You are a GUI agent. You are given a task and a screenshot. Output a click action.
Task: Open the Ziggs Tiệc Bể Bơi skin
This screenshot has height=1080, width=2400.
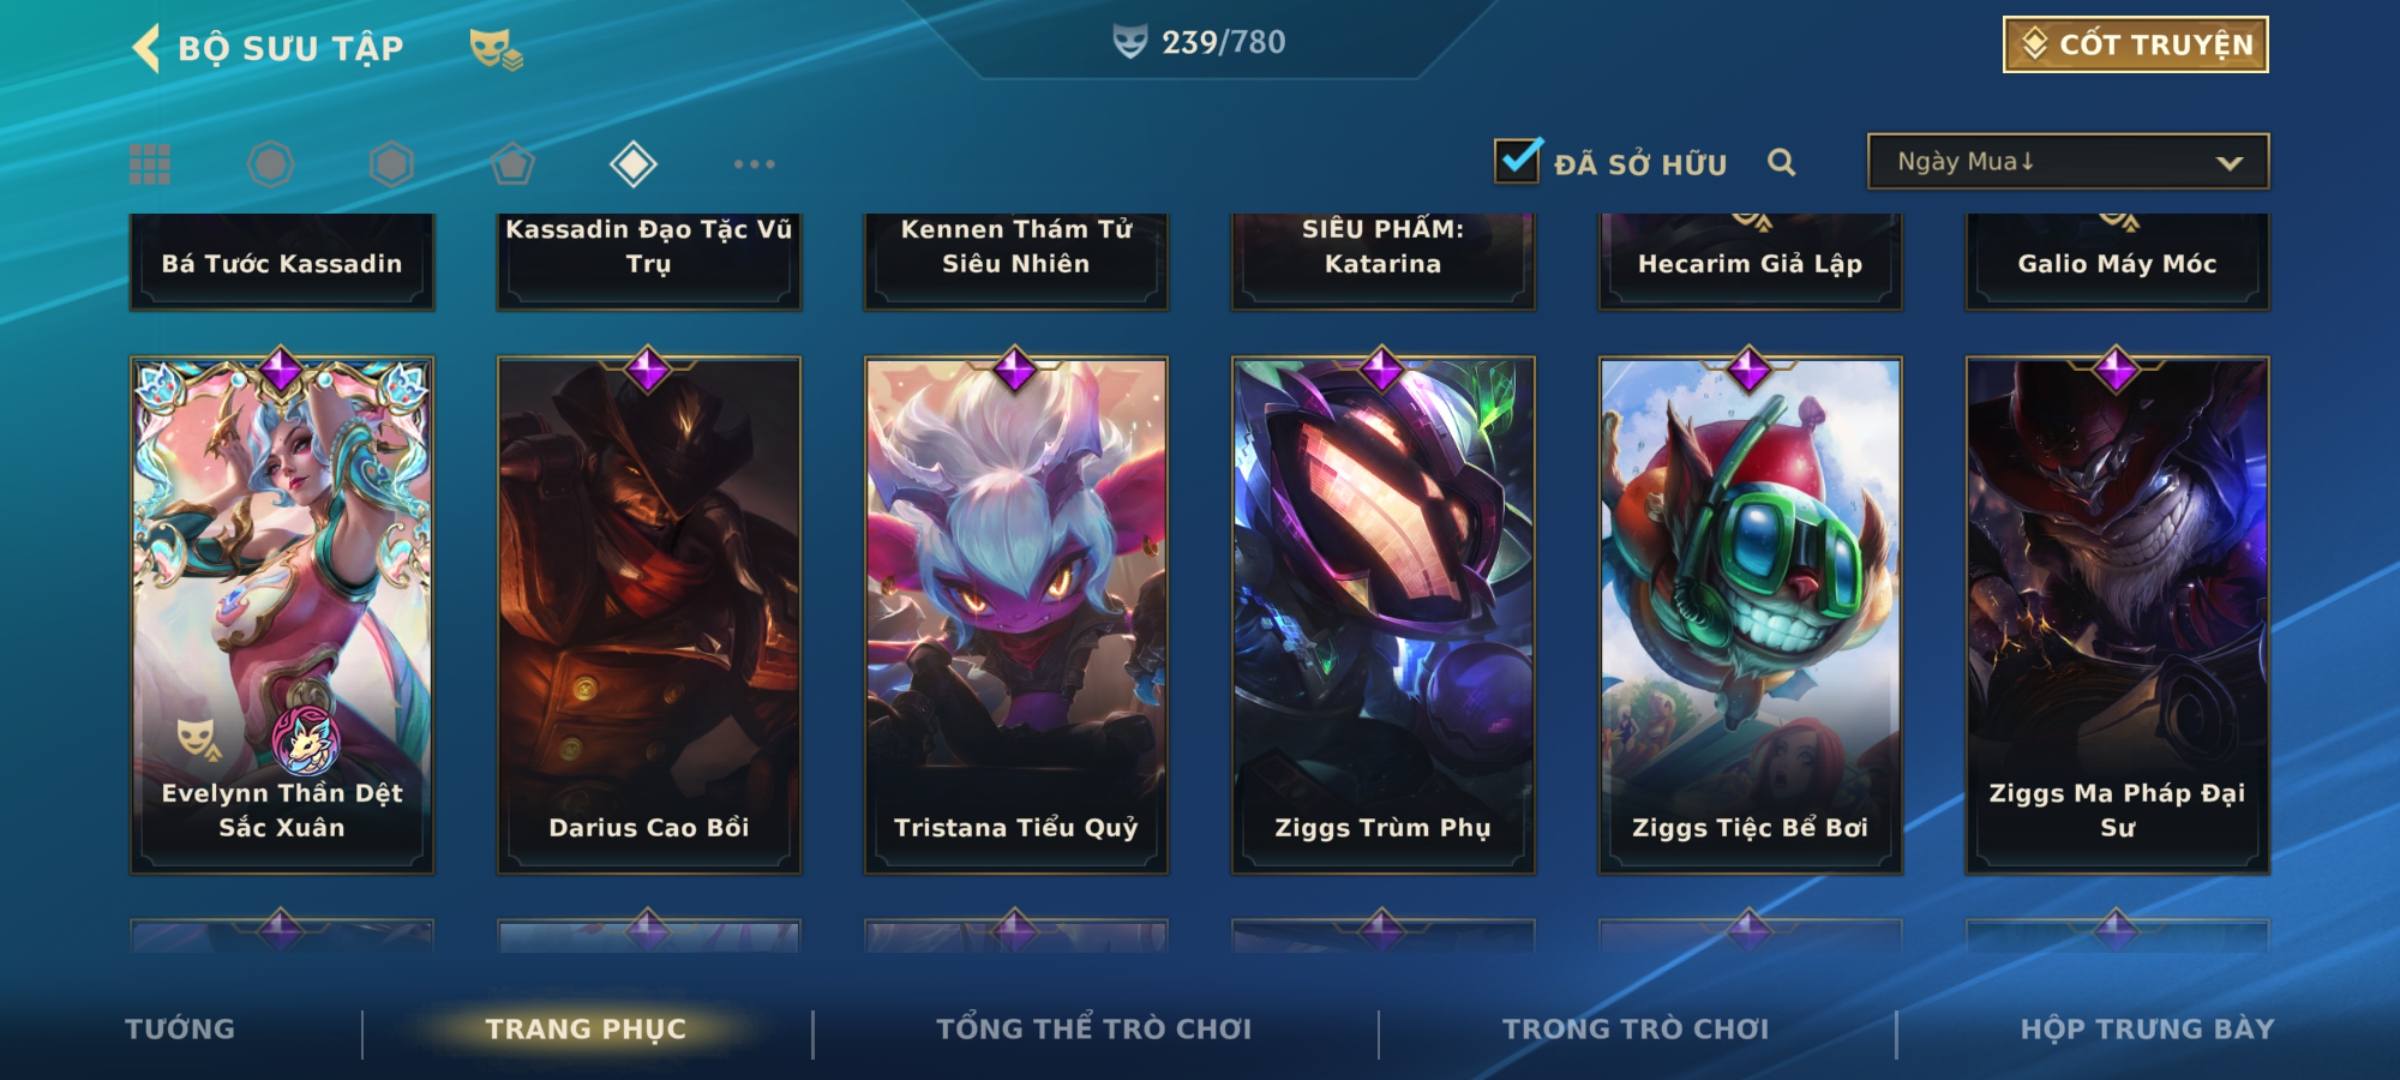point(1750,615)
